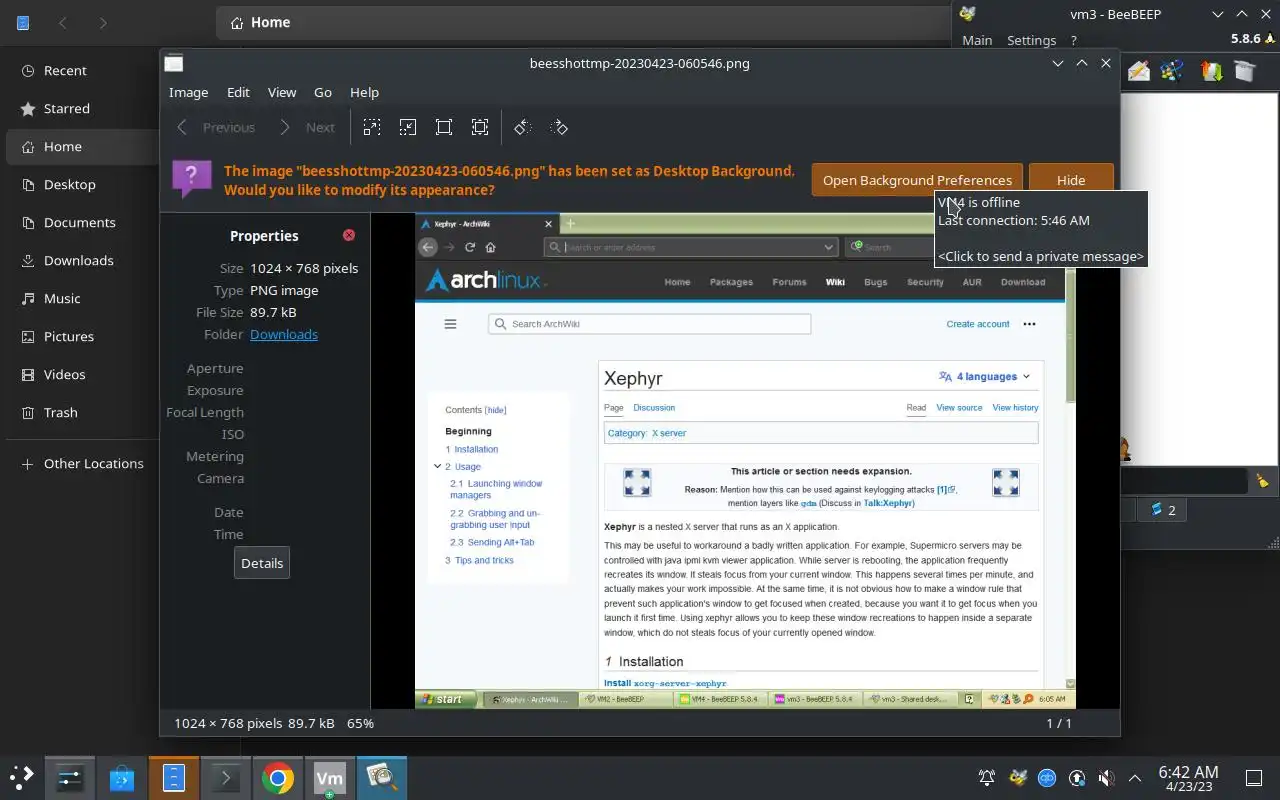Open the Image menu
Viewport: 1280px width, 800px height.
point(188,92)
